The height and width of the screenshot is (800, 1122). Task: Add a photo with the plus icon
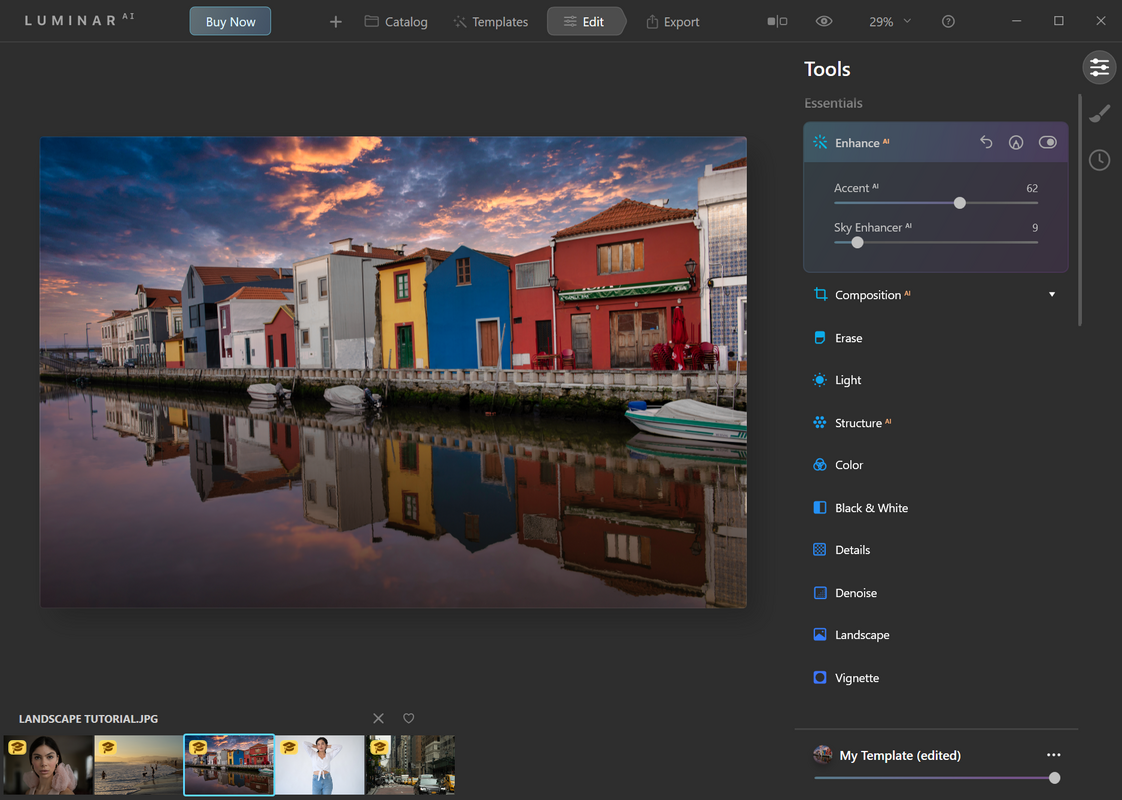click(336, 22)
